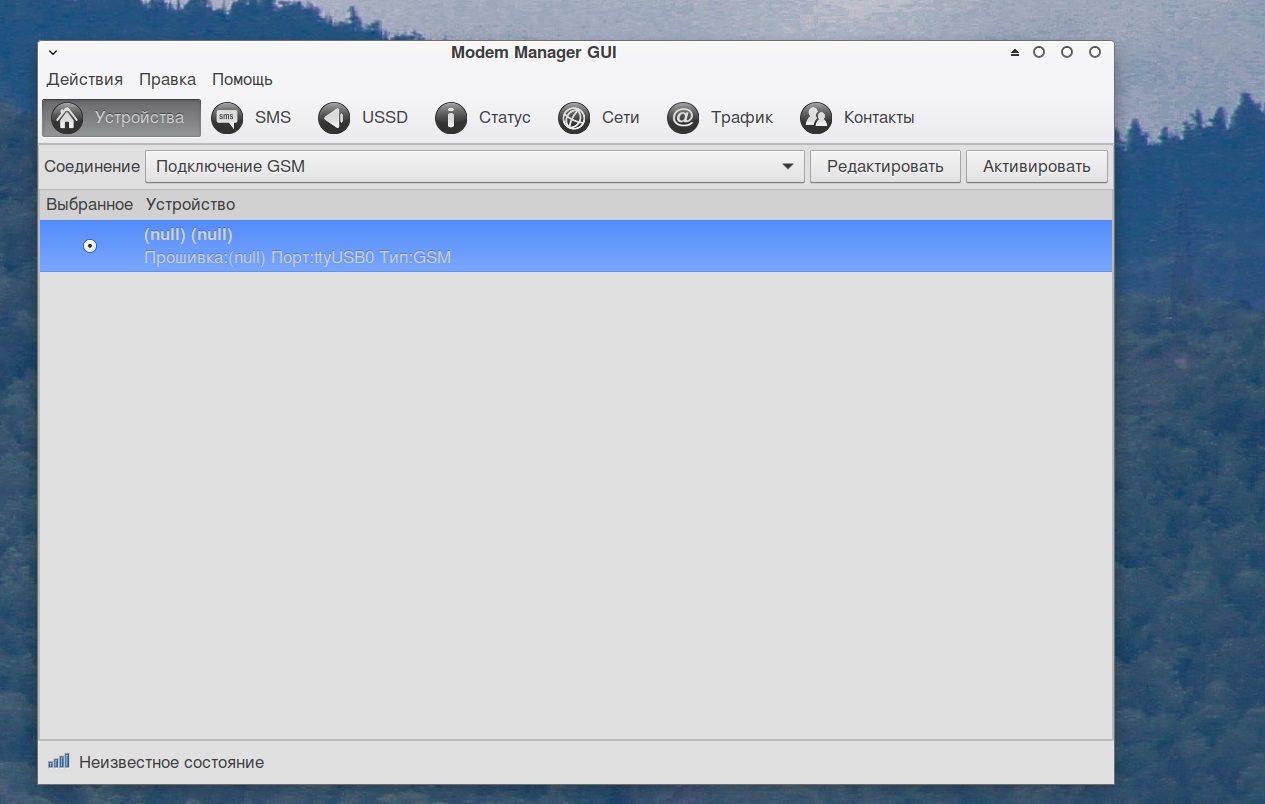Click the Modem Manager GUI title text
The width and height of the screenshot is (1265, 804).
pyautogui.click(x=534, y=53)
